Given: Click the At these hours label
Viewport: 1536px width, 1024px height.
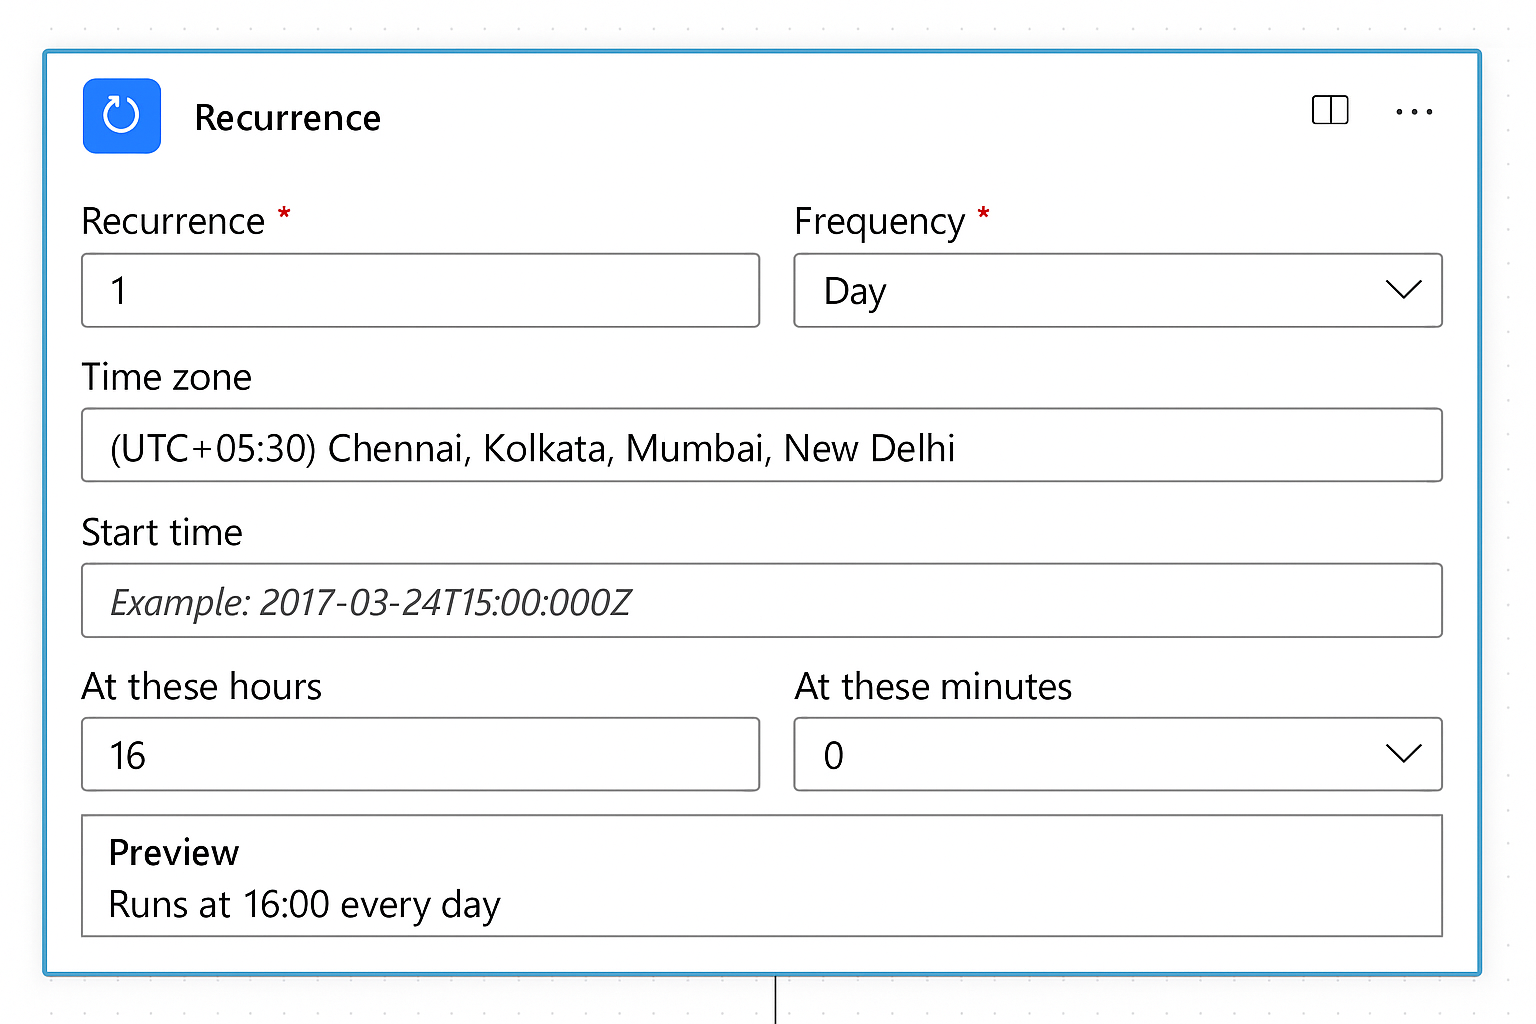Looking at the screenshot, I should click(202, 687).
